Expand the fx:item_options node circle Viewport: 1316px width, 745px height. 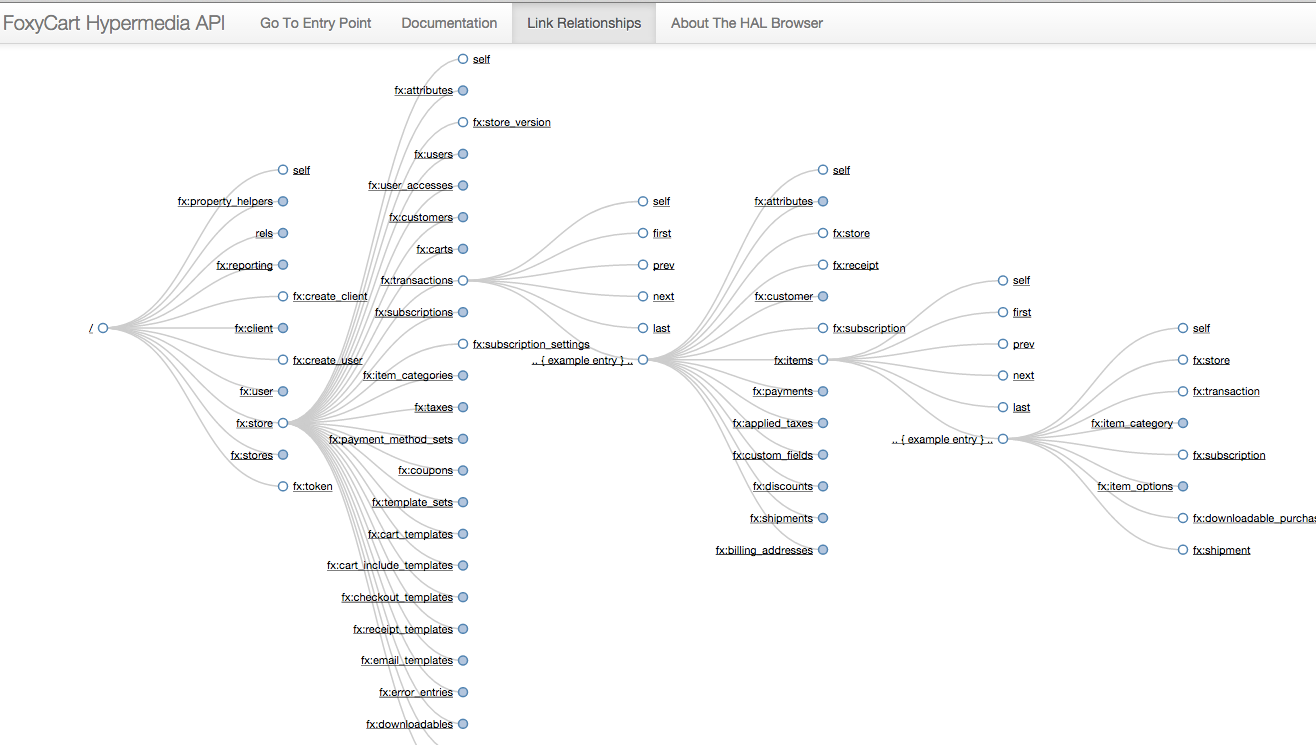[1183, 486]
